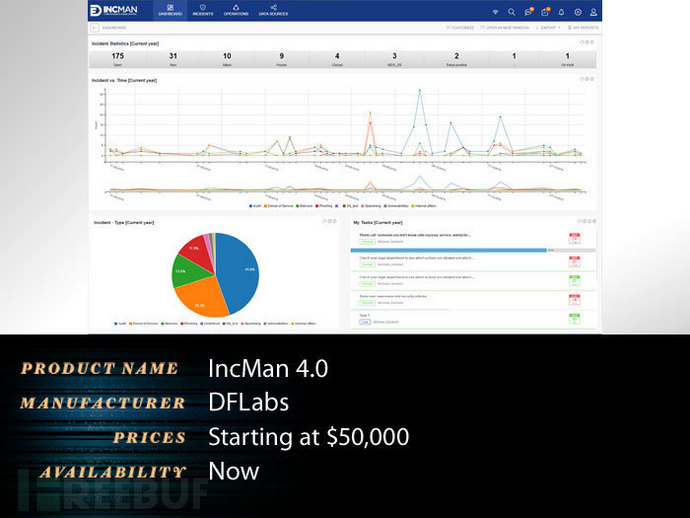Image resolution: width=690 pixels, height=518 pixels.
Task: Open the chat messages icon
Action: (x=529, y=12)
